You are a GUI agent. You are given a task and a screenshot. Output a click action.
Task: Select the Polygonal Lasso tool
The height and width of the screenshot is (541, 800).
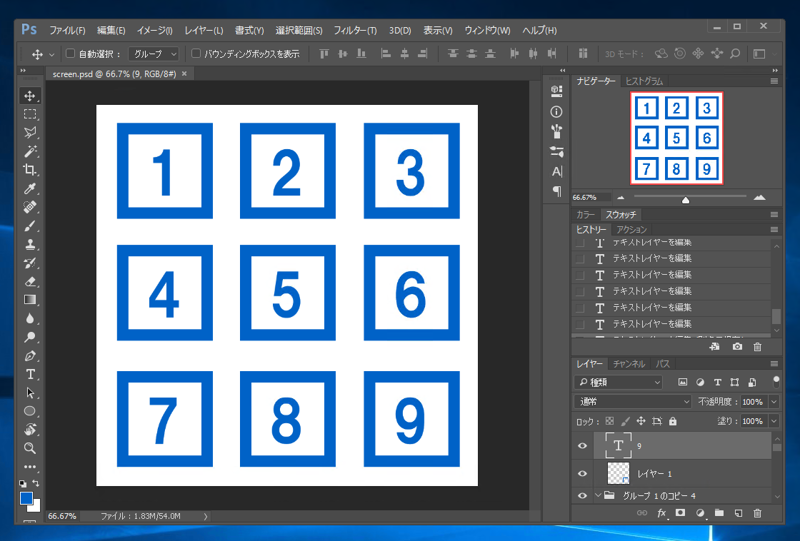tap(30, 133)
